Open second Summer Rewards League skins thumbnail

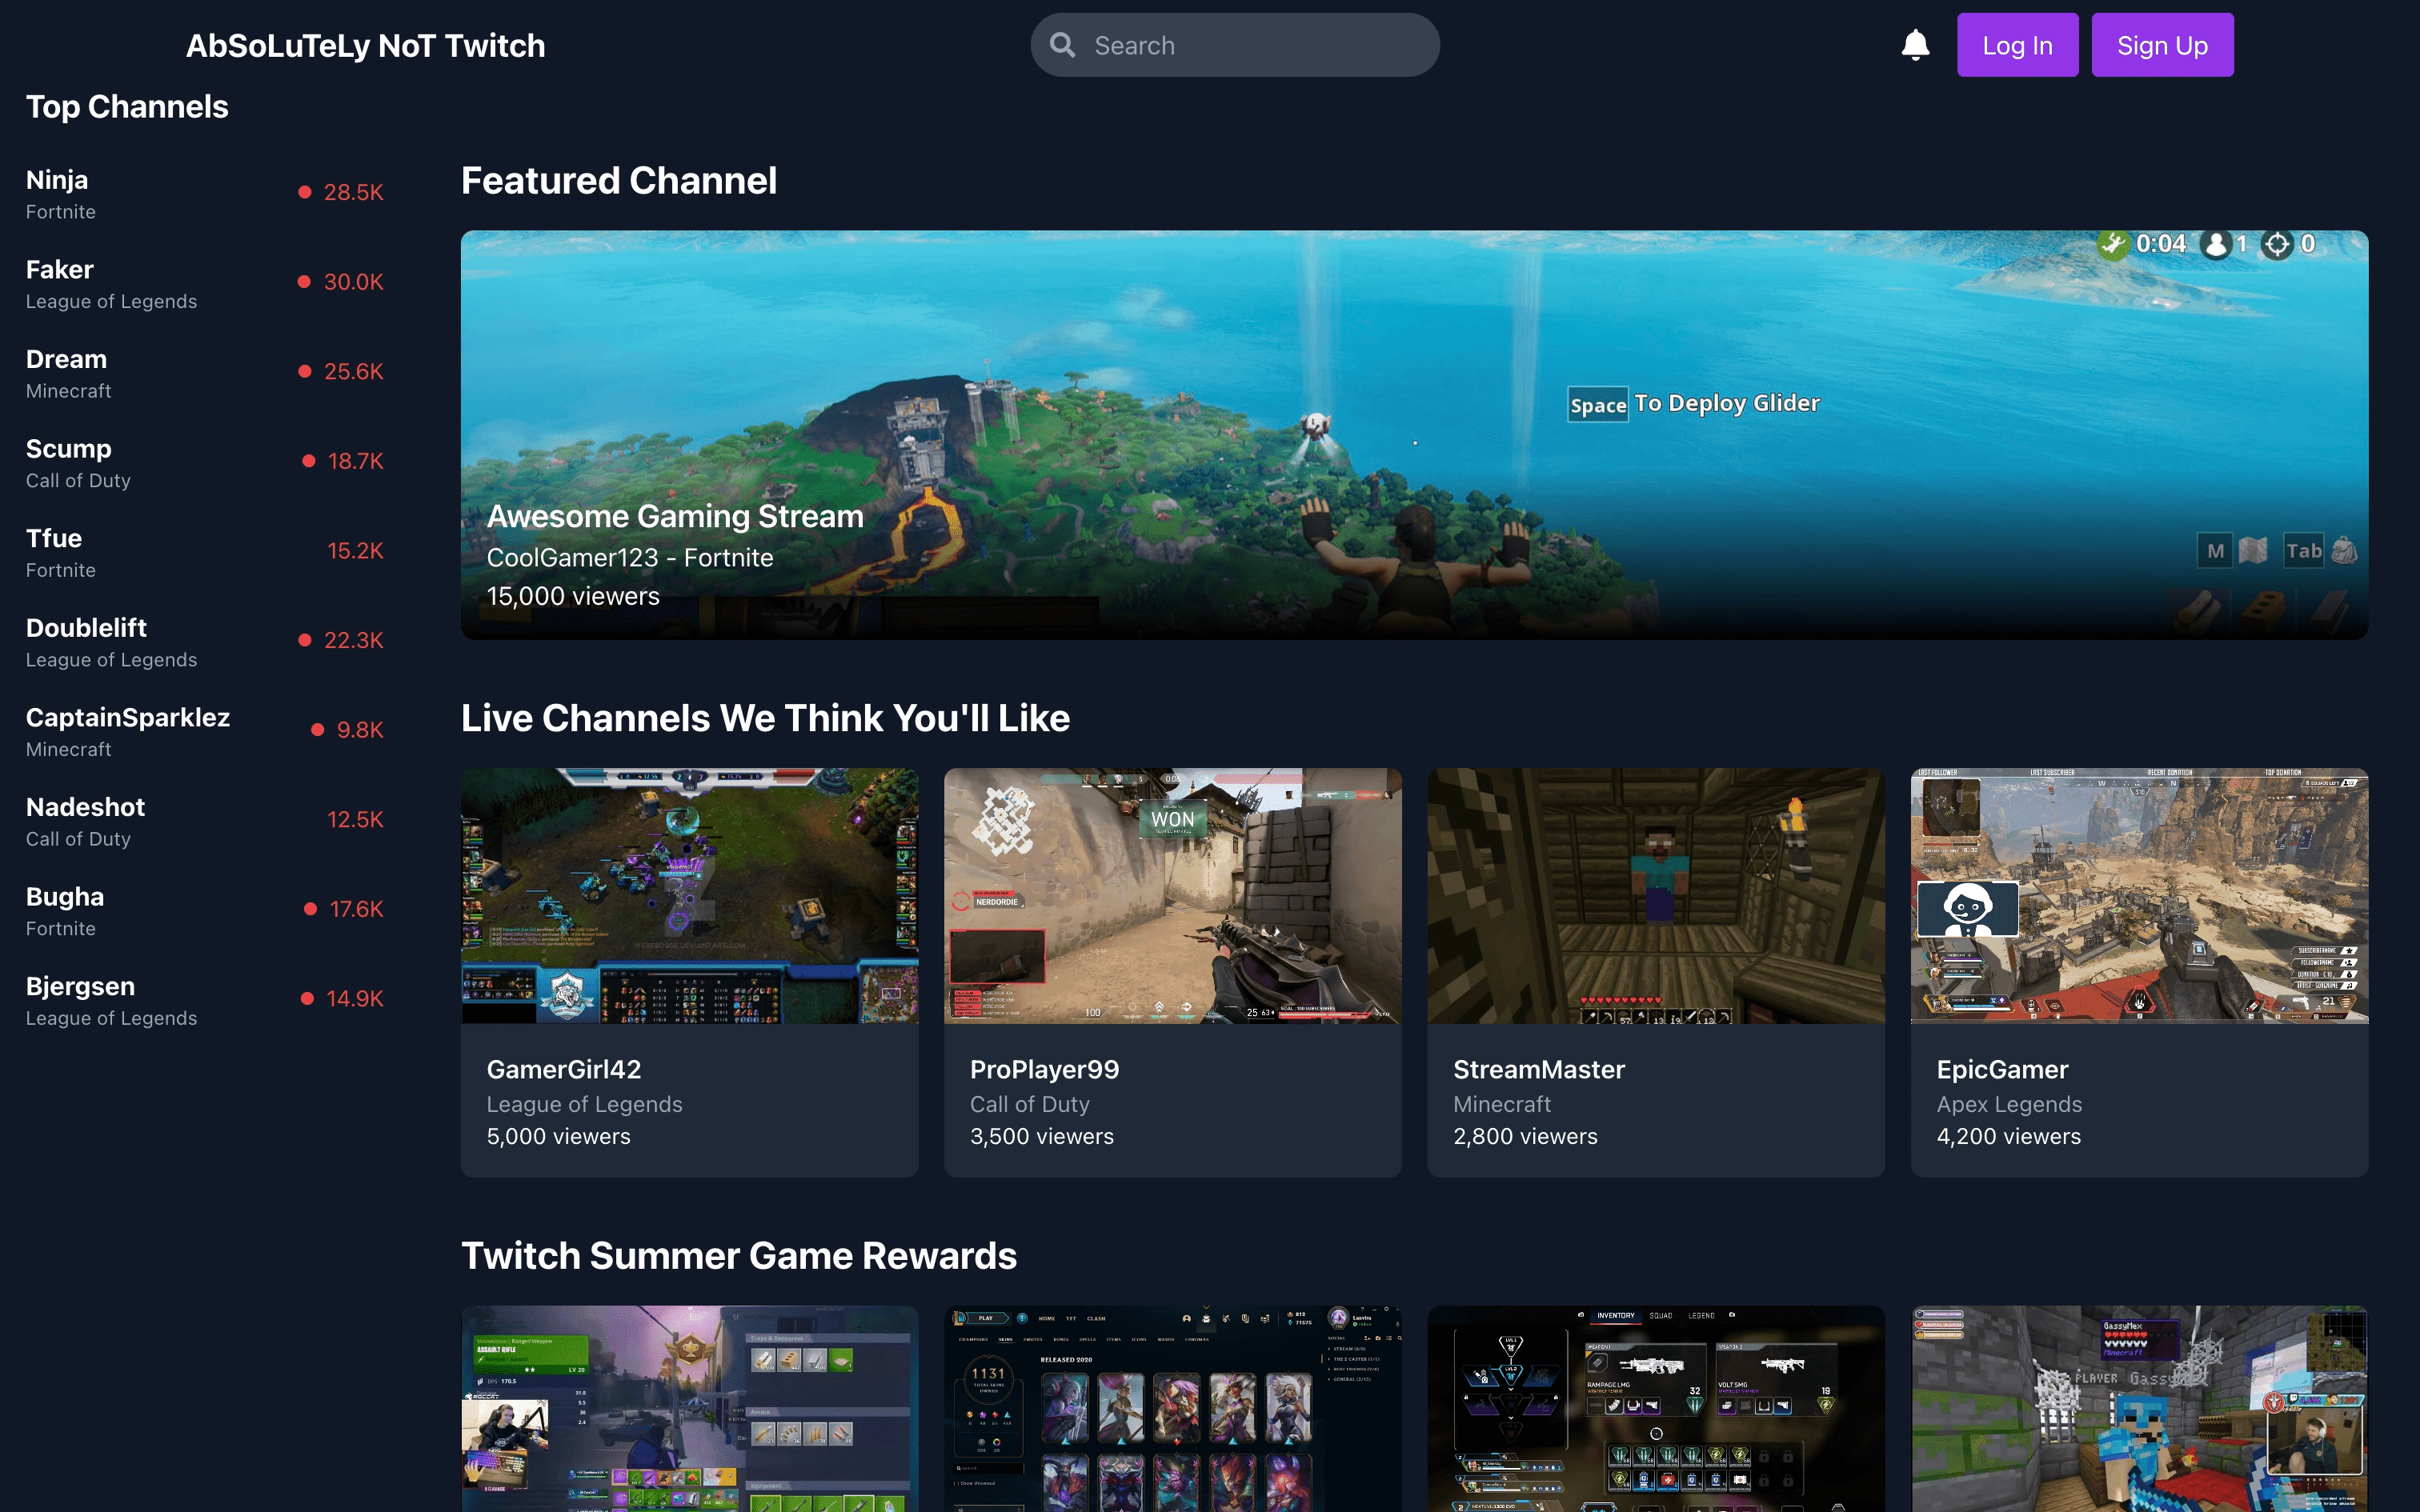1173,1409
